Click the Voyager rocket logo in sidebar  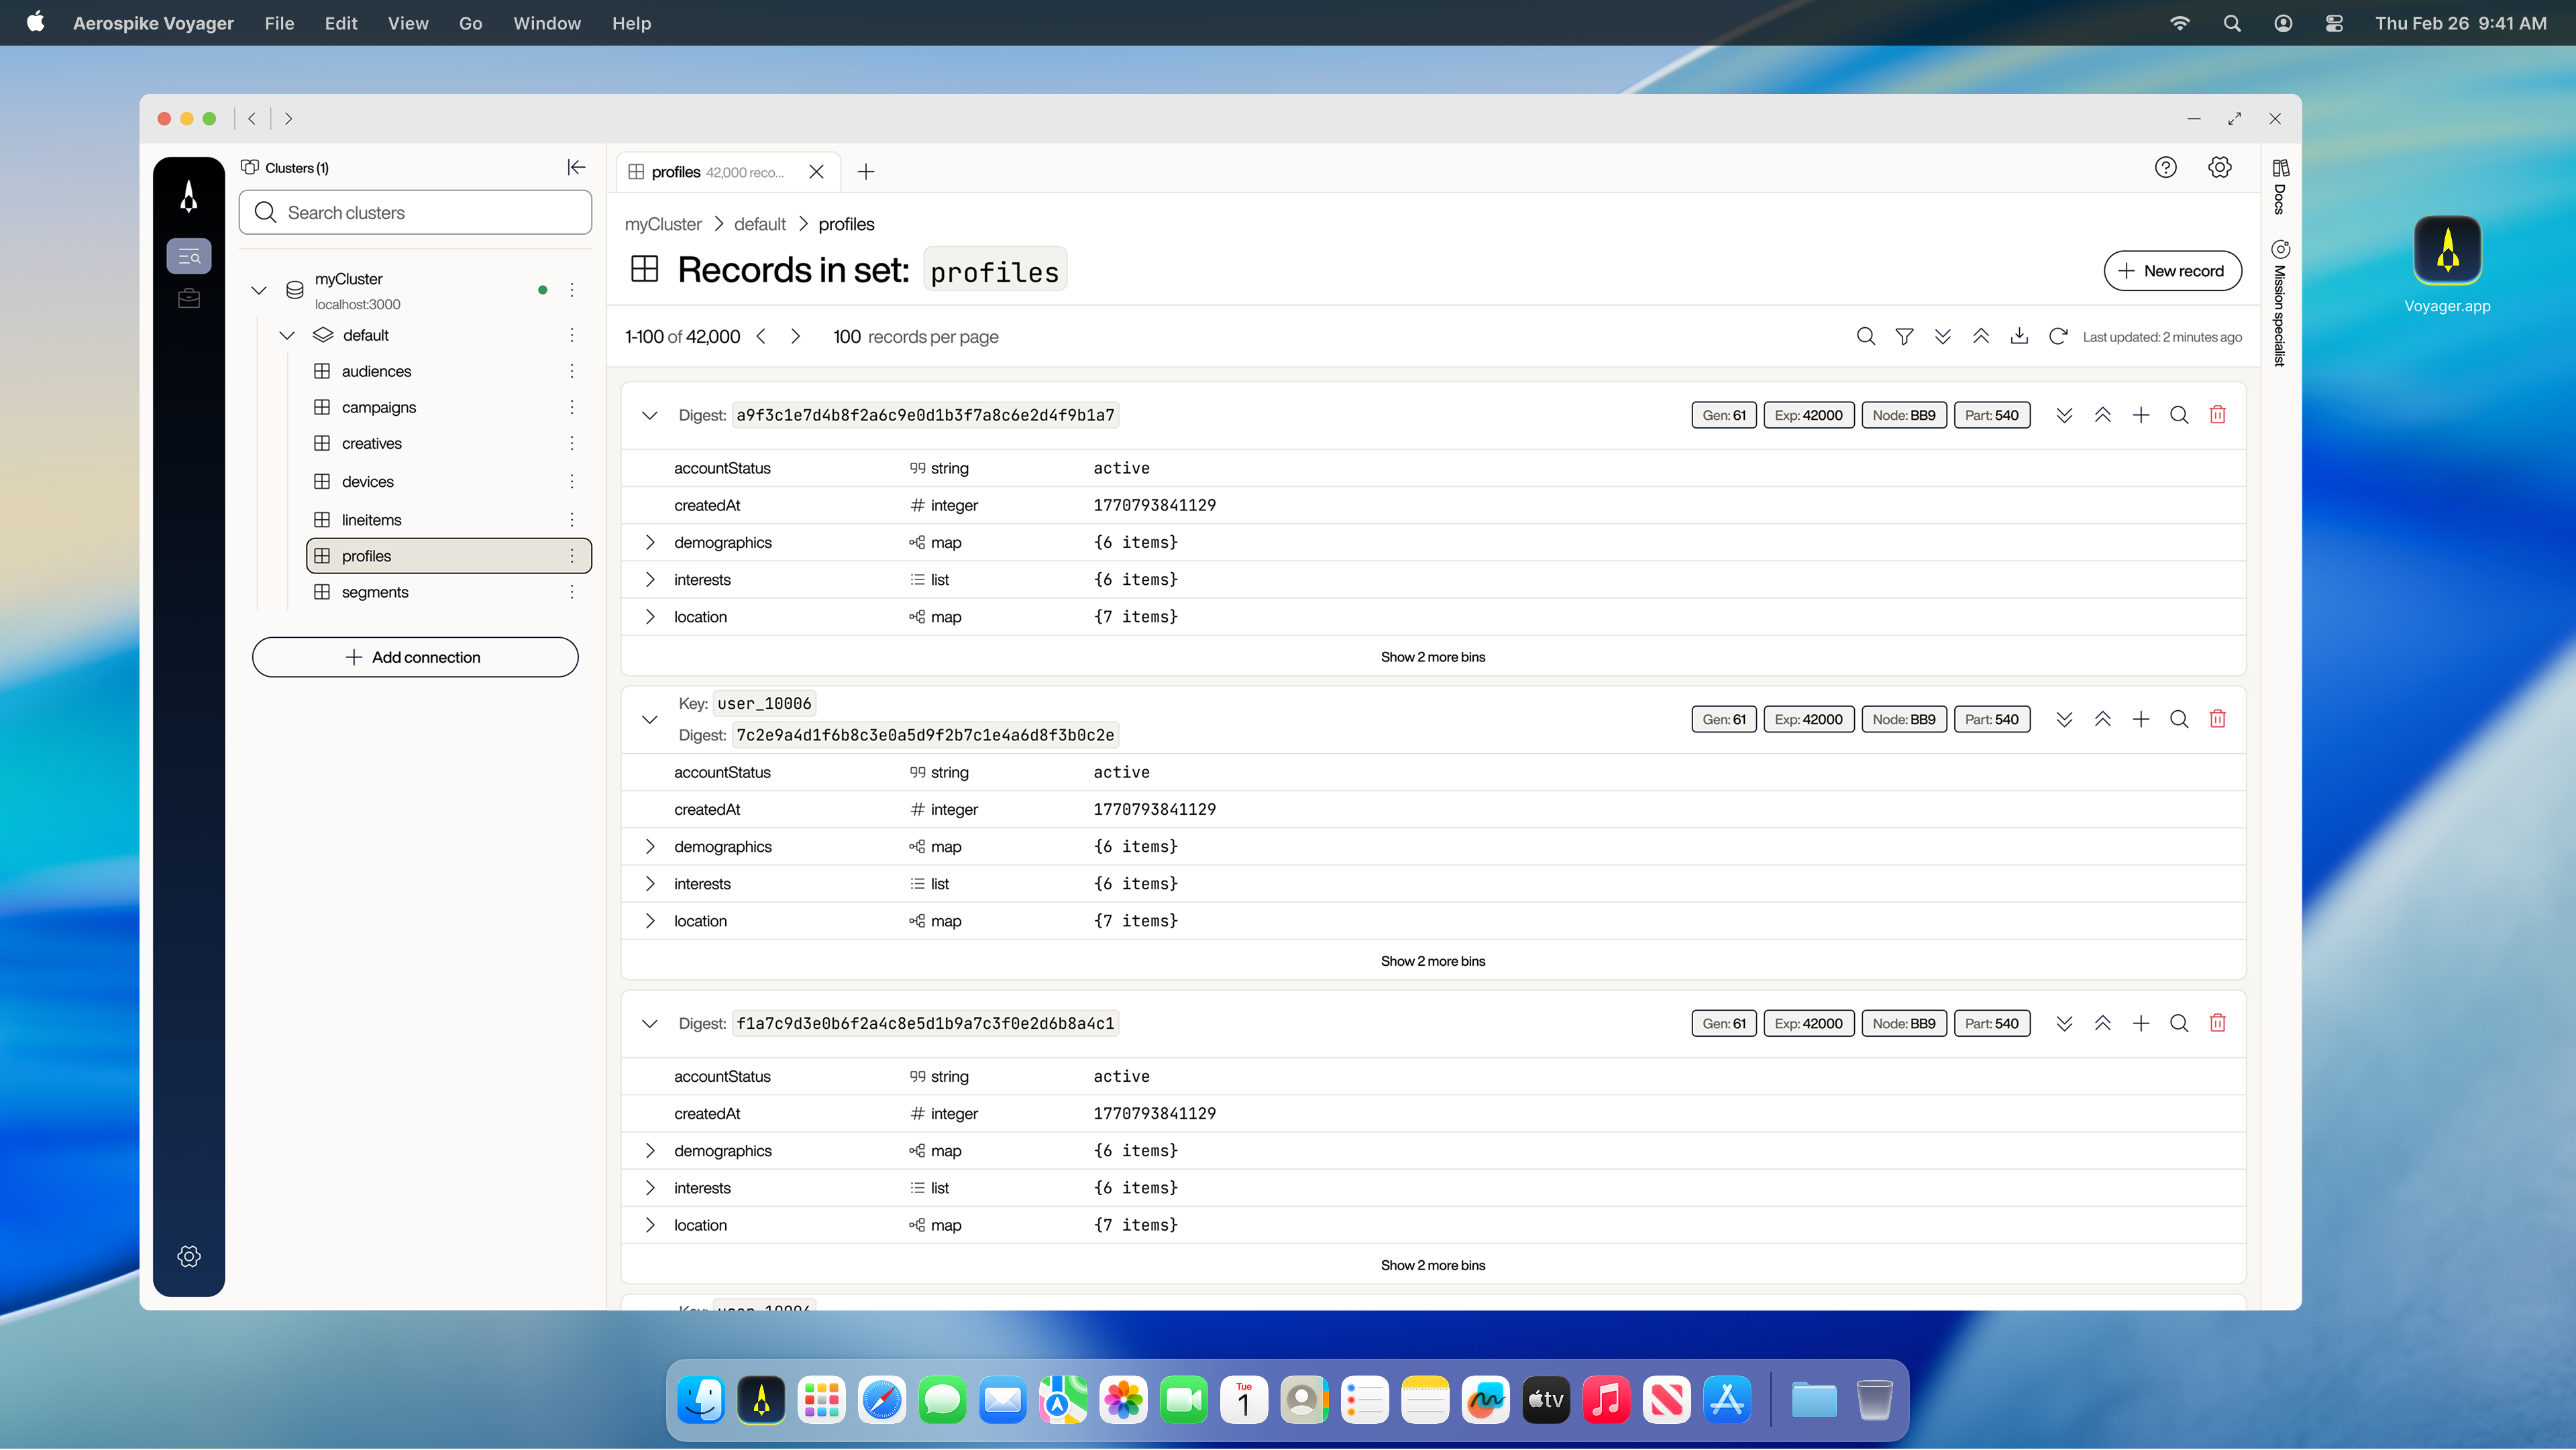coord(189,196)
